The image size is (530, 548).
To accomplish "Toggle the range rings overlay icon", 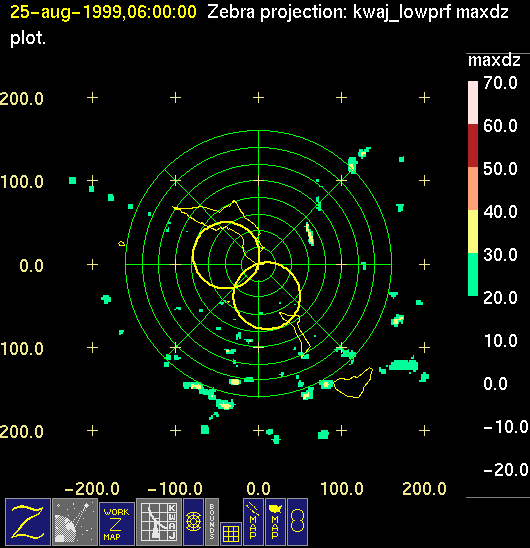I will pyautogui.click(x=193, y=522).
